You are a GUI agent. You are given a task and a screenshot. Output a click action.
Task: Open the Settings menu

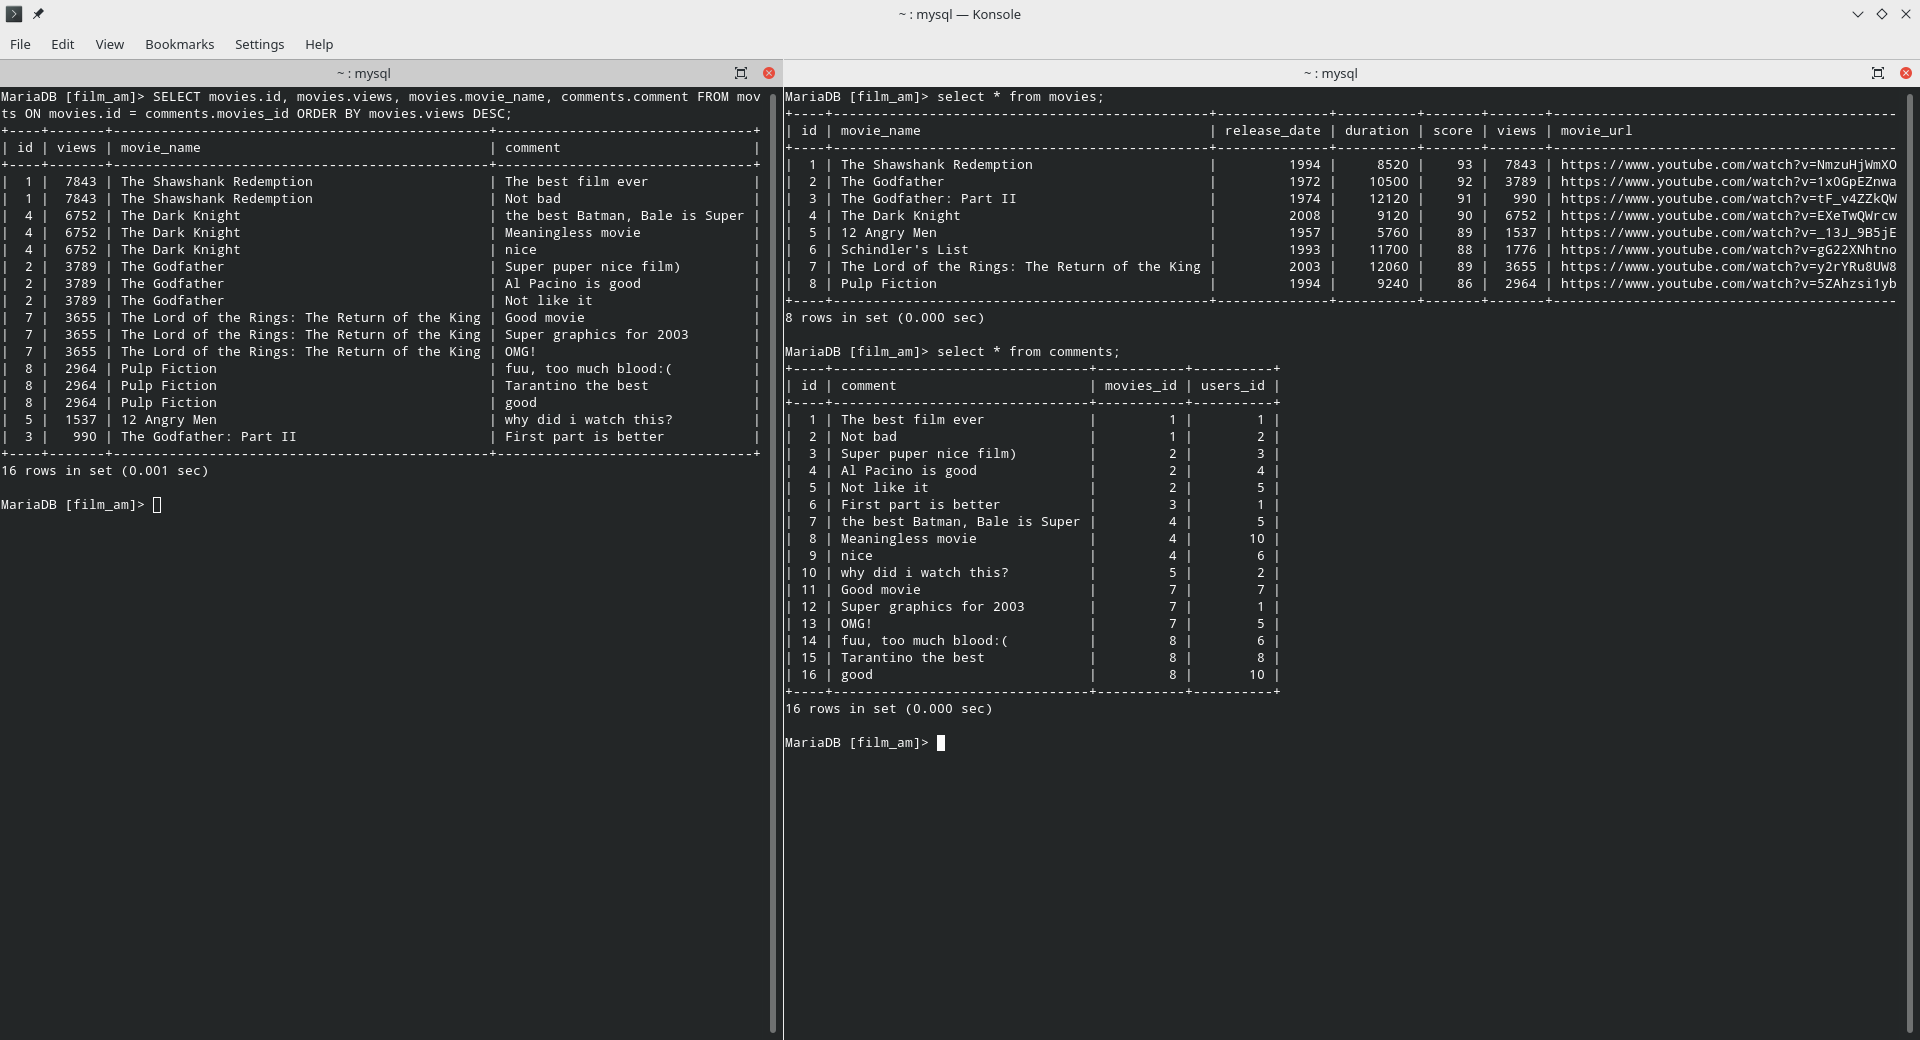[259, 44]
